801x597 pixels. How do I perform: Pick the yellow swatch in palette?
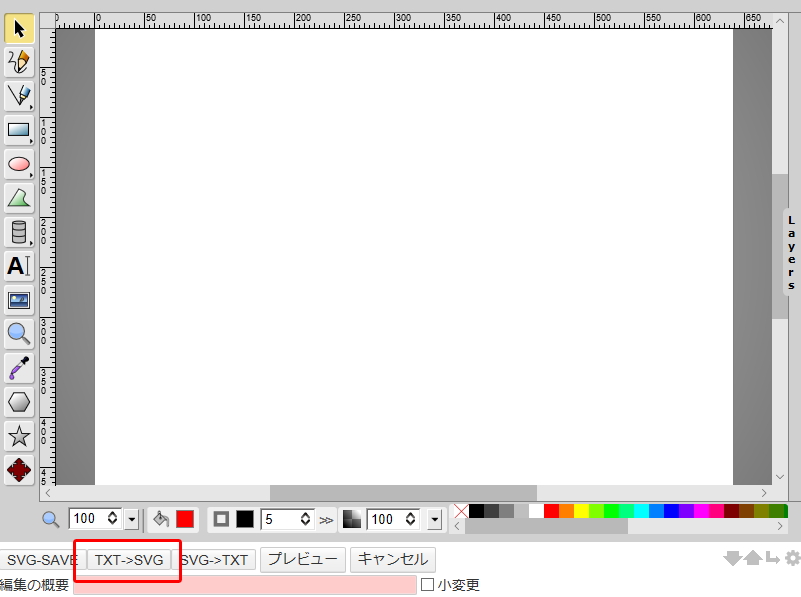click(581, 511)
